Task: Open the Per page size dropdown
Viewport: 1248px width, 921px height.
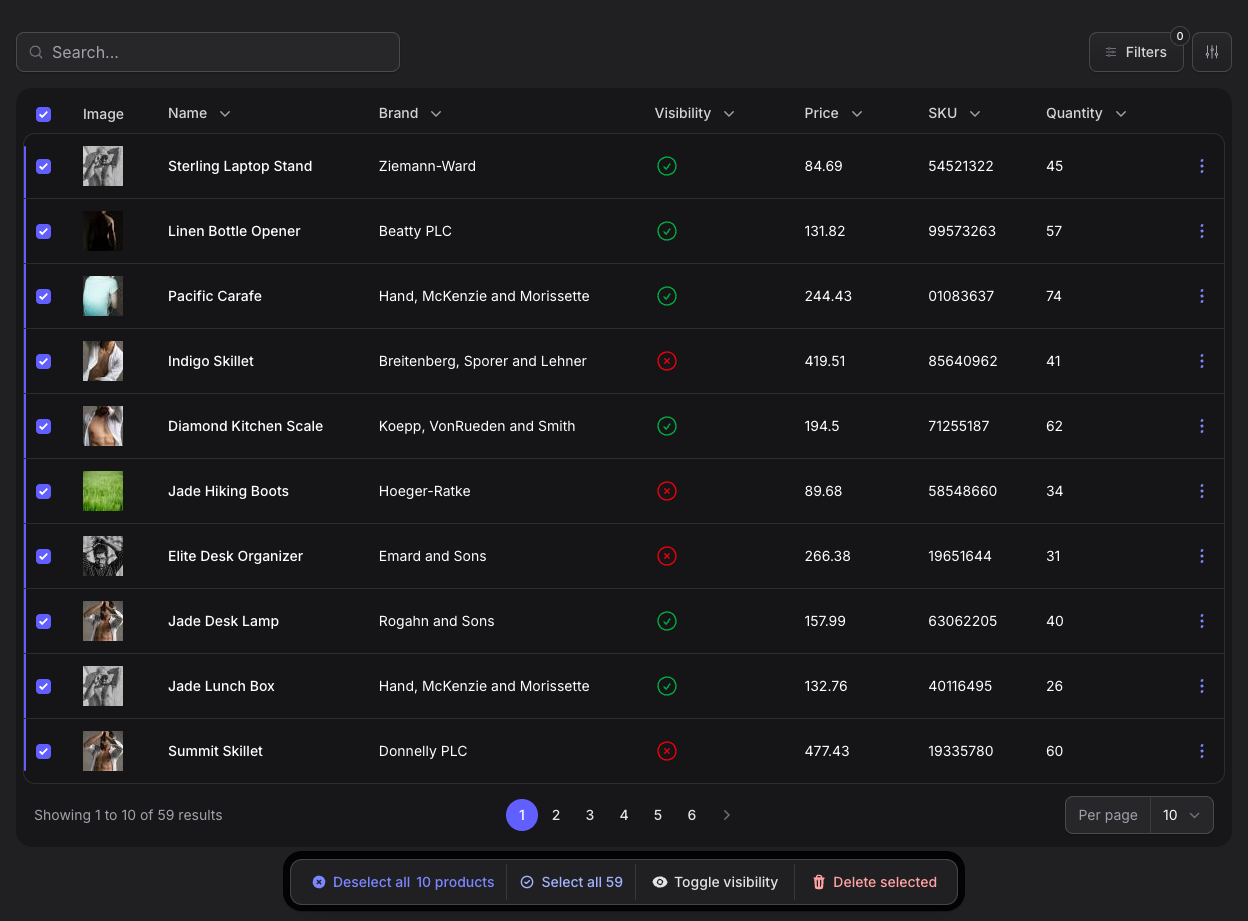Action: [x=1181, y=815]
